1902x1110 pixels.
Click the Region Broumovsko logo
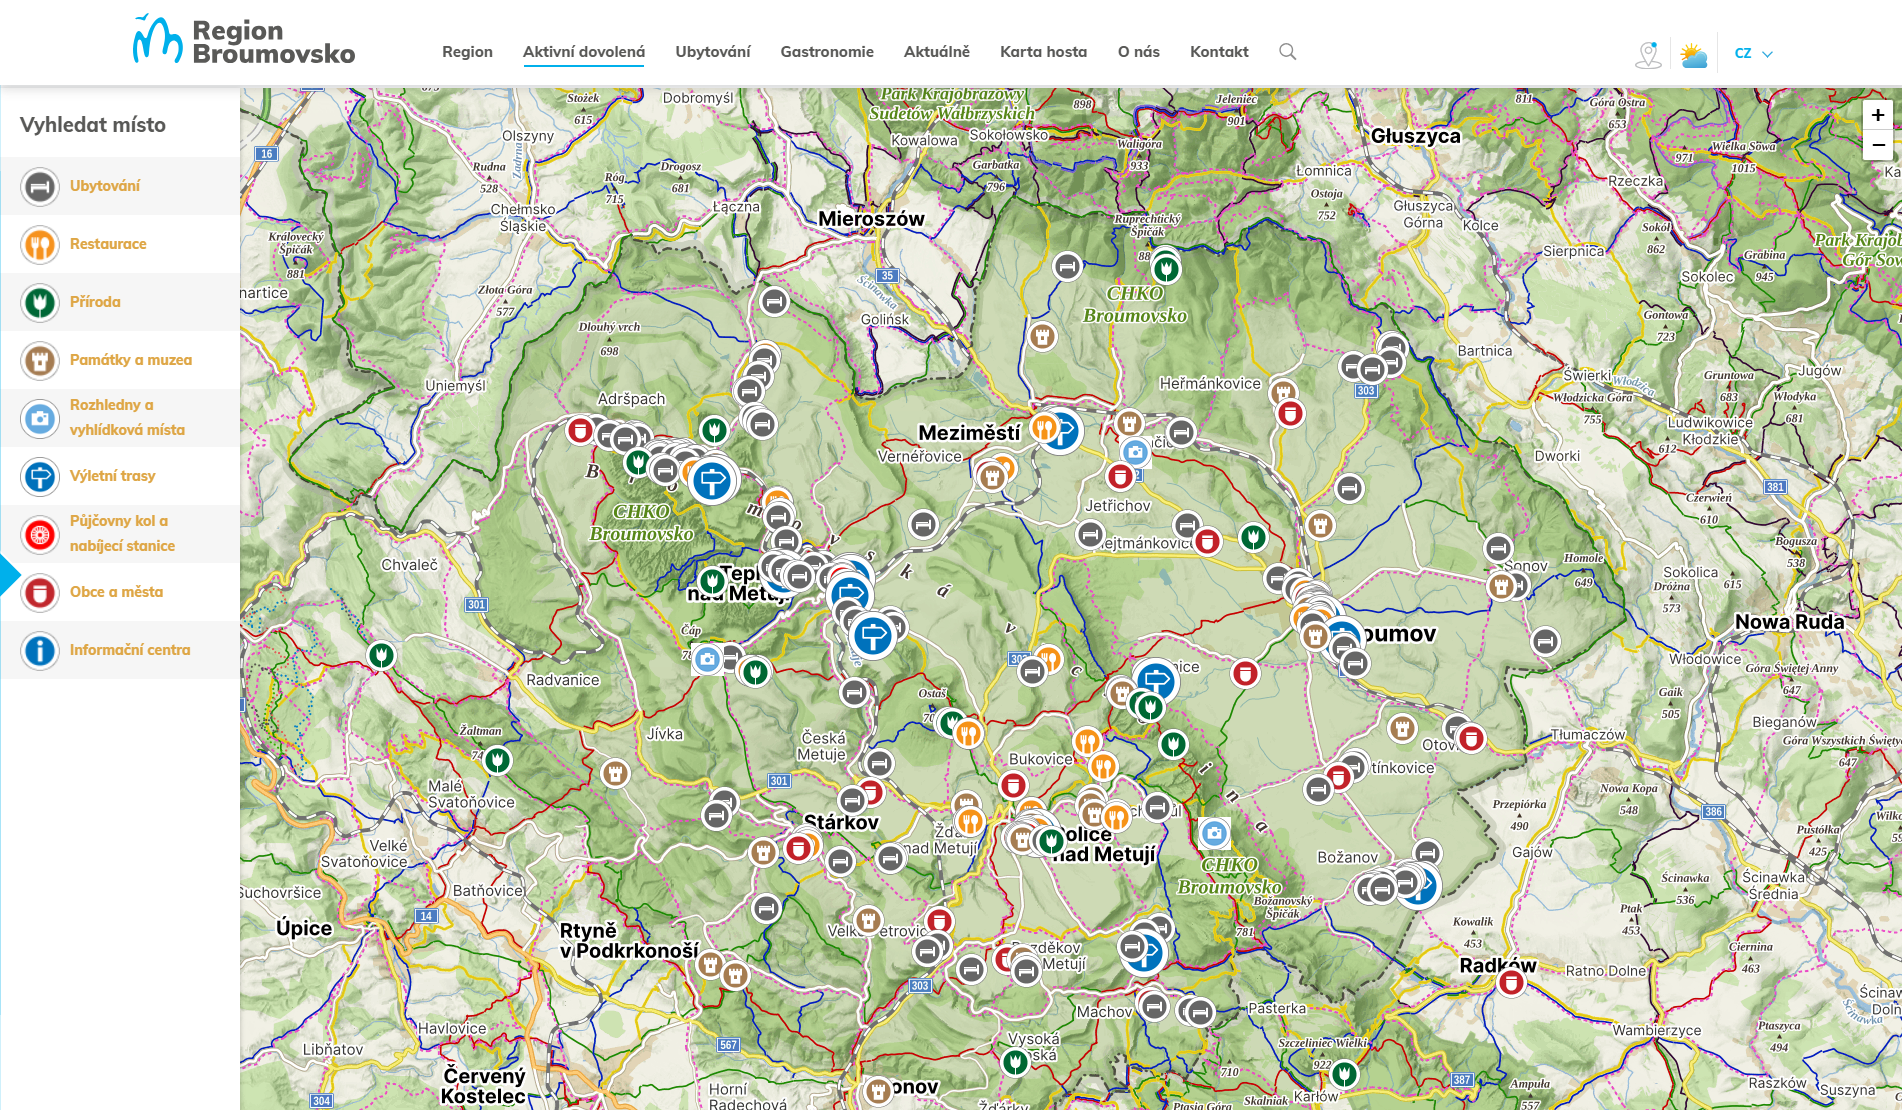point(244,42)
